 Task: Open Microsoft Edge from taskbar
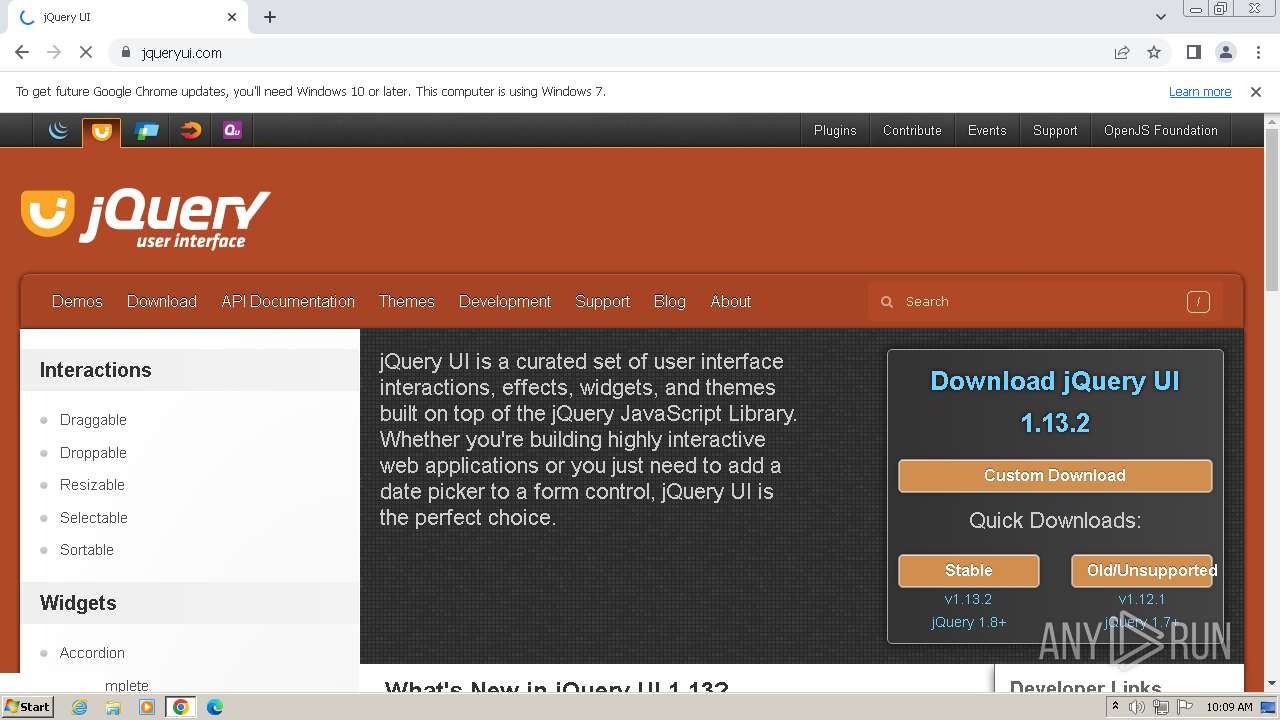pyautogui.click(x=215, y=707)
